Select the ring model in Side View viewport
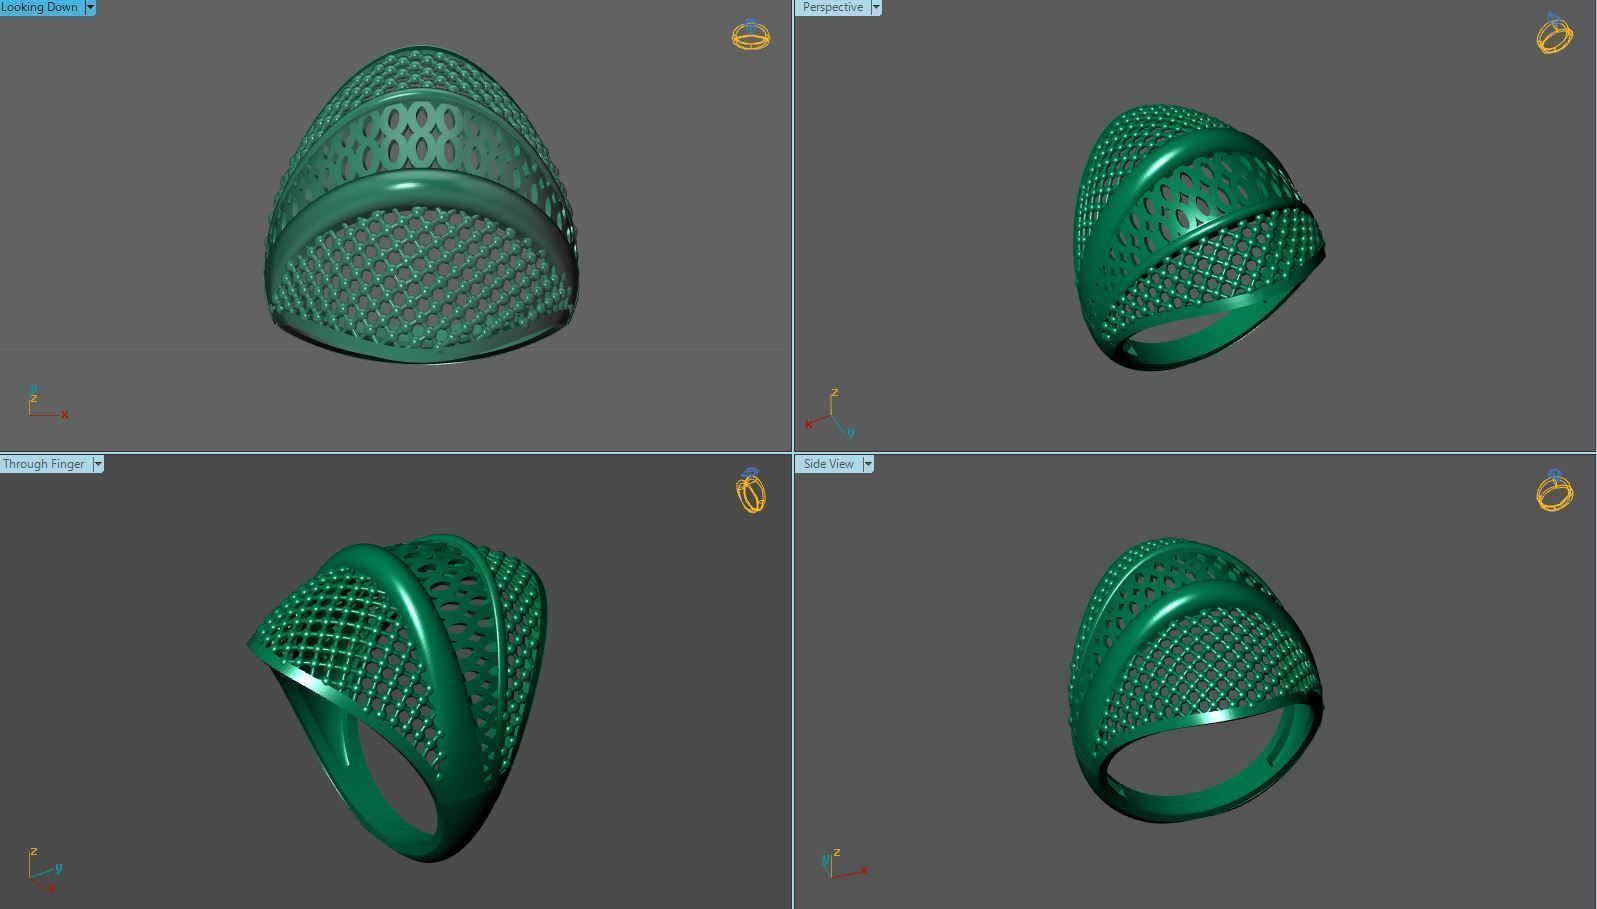Image resolution: width=1597 pixels, height=909 pixels. (1196, 680)
